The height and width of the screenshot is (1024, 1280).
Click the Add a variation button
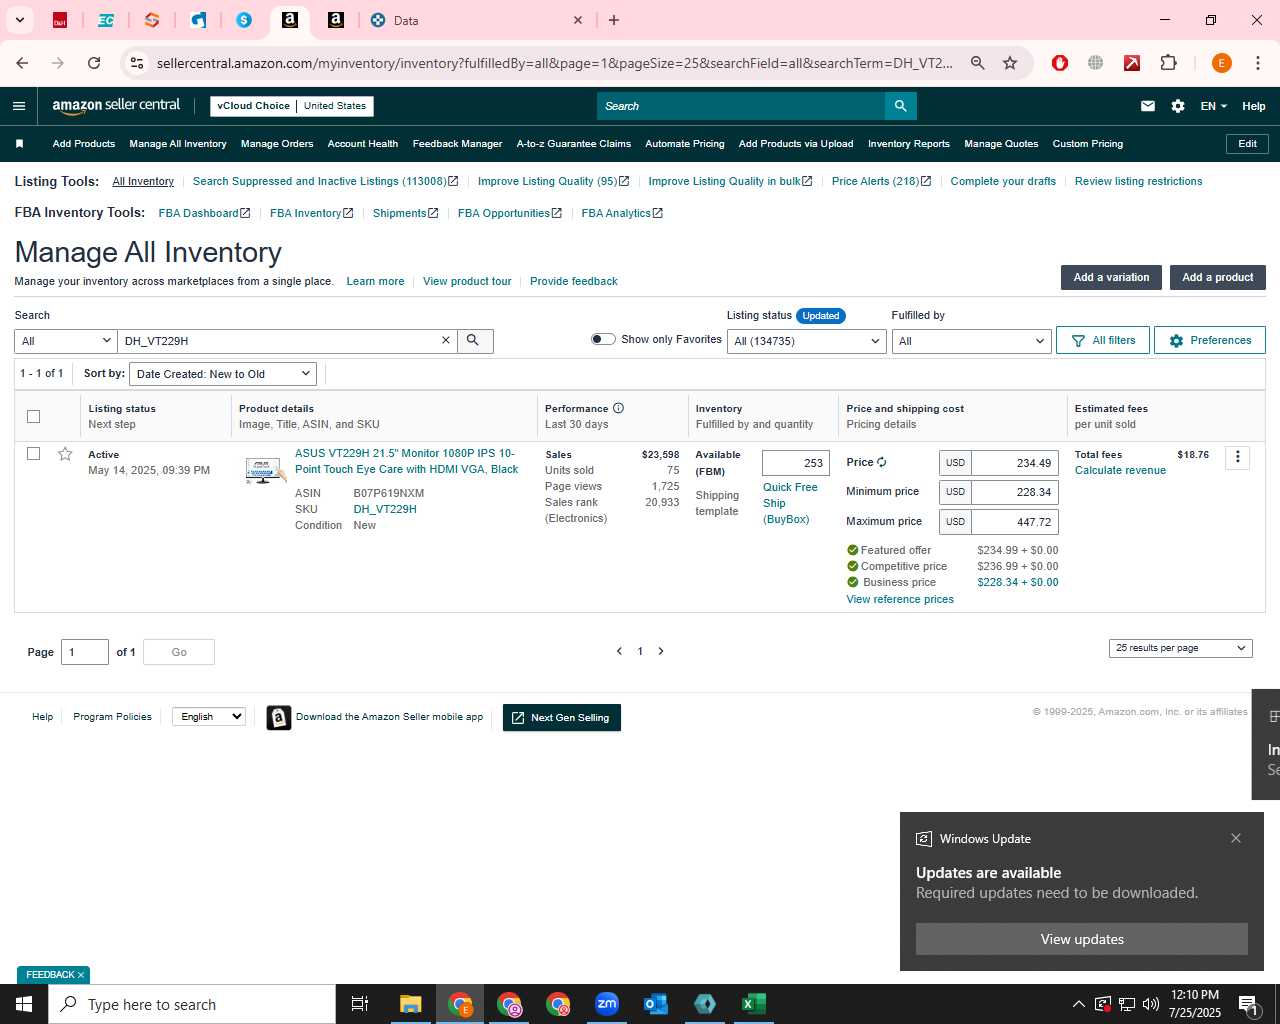click(x=1111, y=277)
